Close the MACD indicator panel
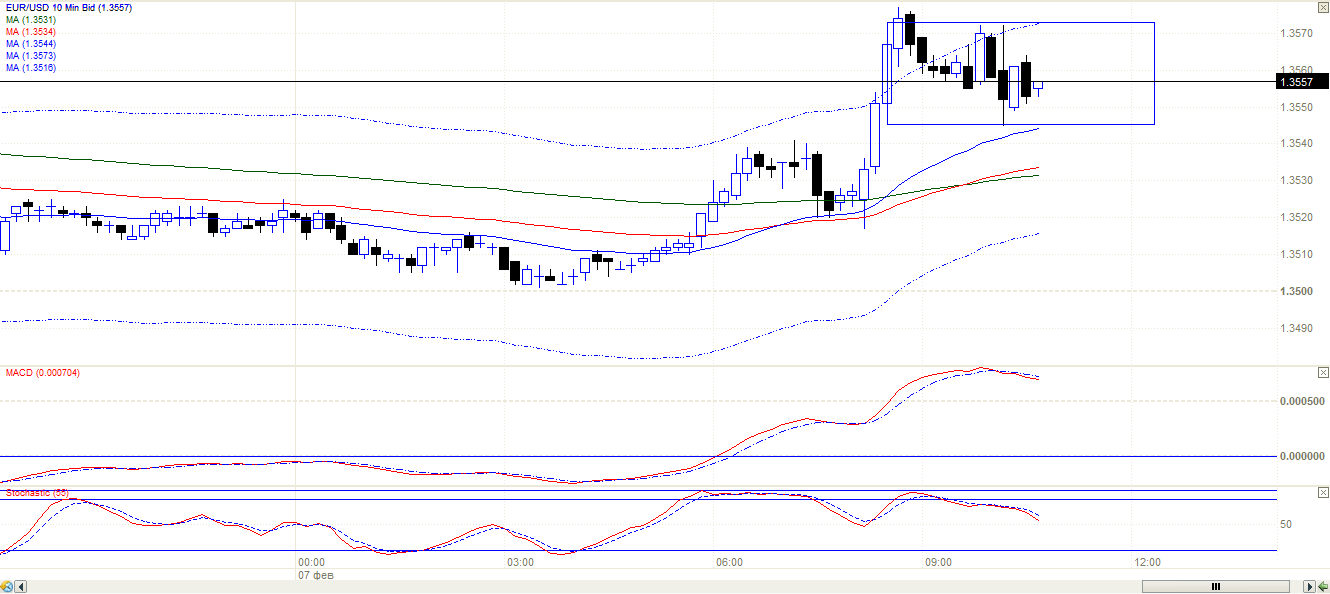The image size is (1330, 594). pyautogui.click(x=1322, y=373)
